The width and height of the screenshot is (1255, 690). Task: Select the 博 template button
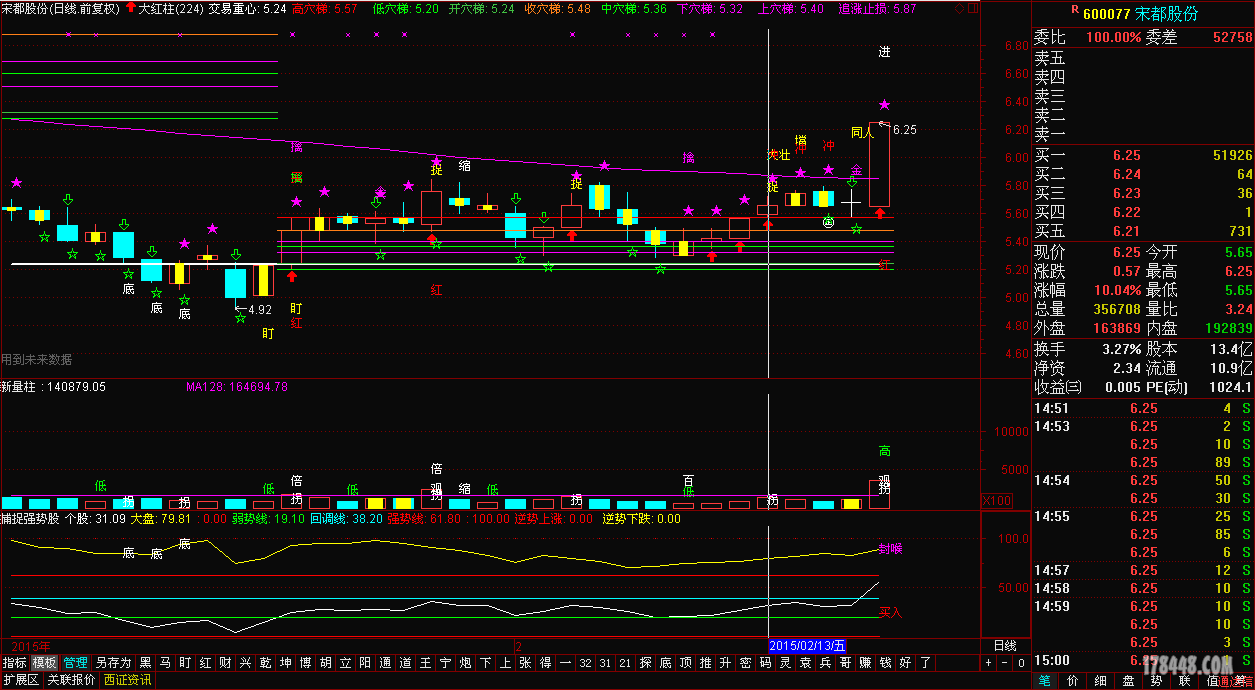[305, 662]
